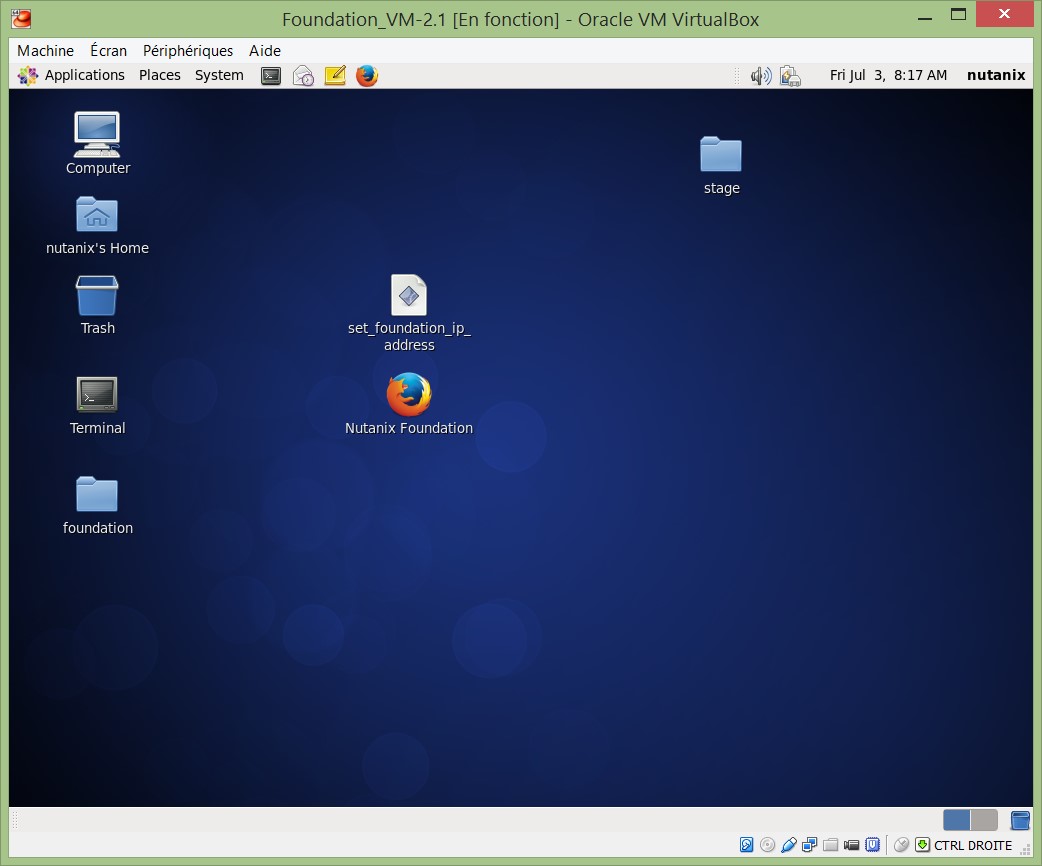The width and height of the screenshot is (1042, 866).
Task: Click the CTRL DROITE host key label
Action: pos(973,845)
